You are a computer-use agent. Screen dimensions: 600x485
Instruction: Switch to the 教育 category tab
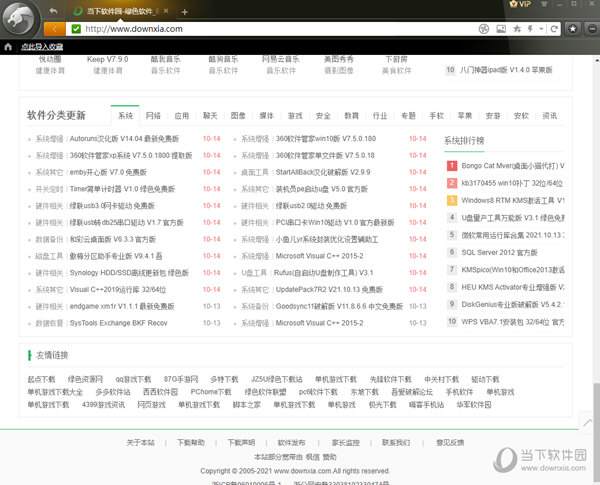pos(352,116)
